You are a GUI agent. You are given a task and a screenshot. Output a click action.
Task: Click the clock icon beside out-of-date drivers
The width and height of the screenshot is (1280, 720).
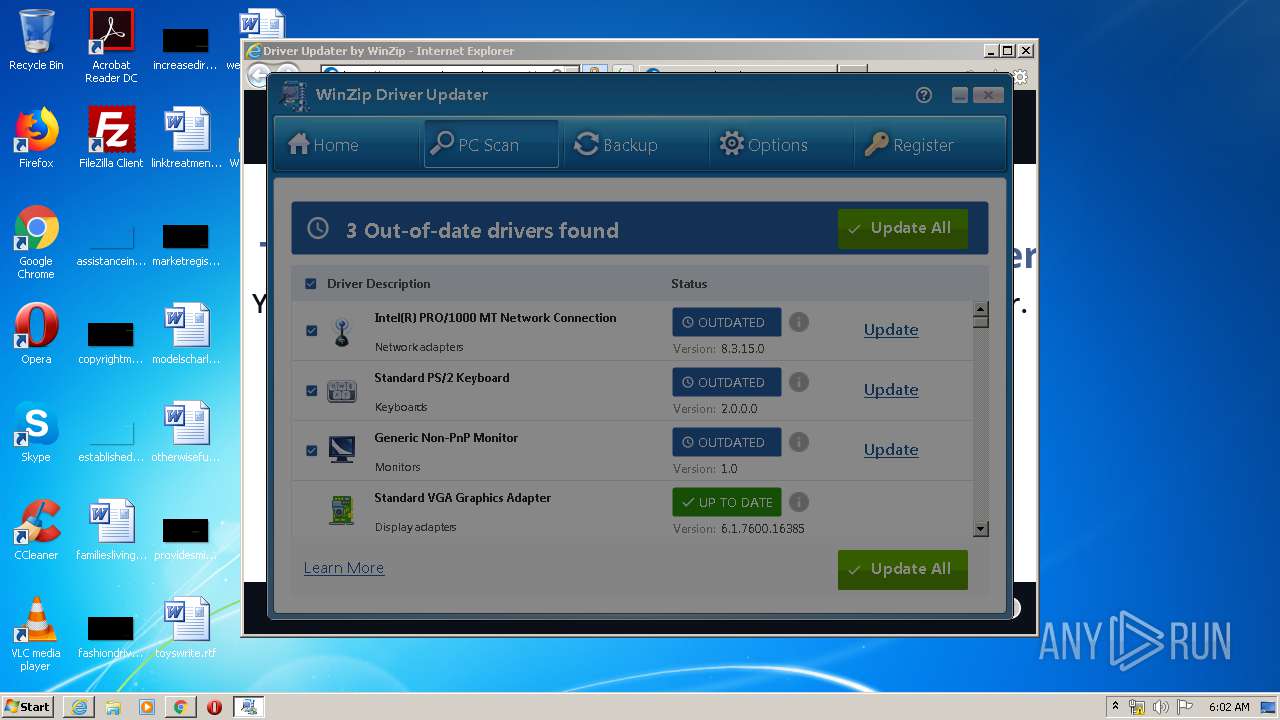[x=318, y=229]
